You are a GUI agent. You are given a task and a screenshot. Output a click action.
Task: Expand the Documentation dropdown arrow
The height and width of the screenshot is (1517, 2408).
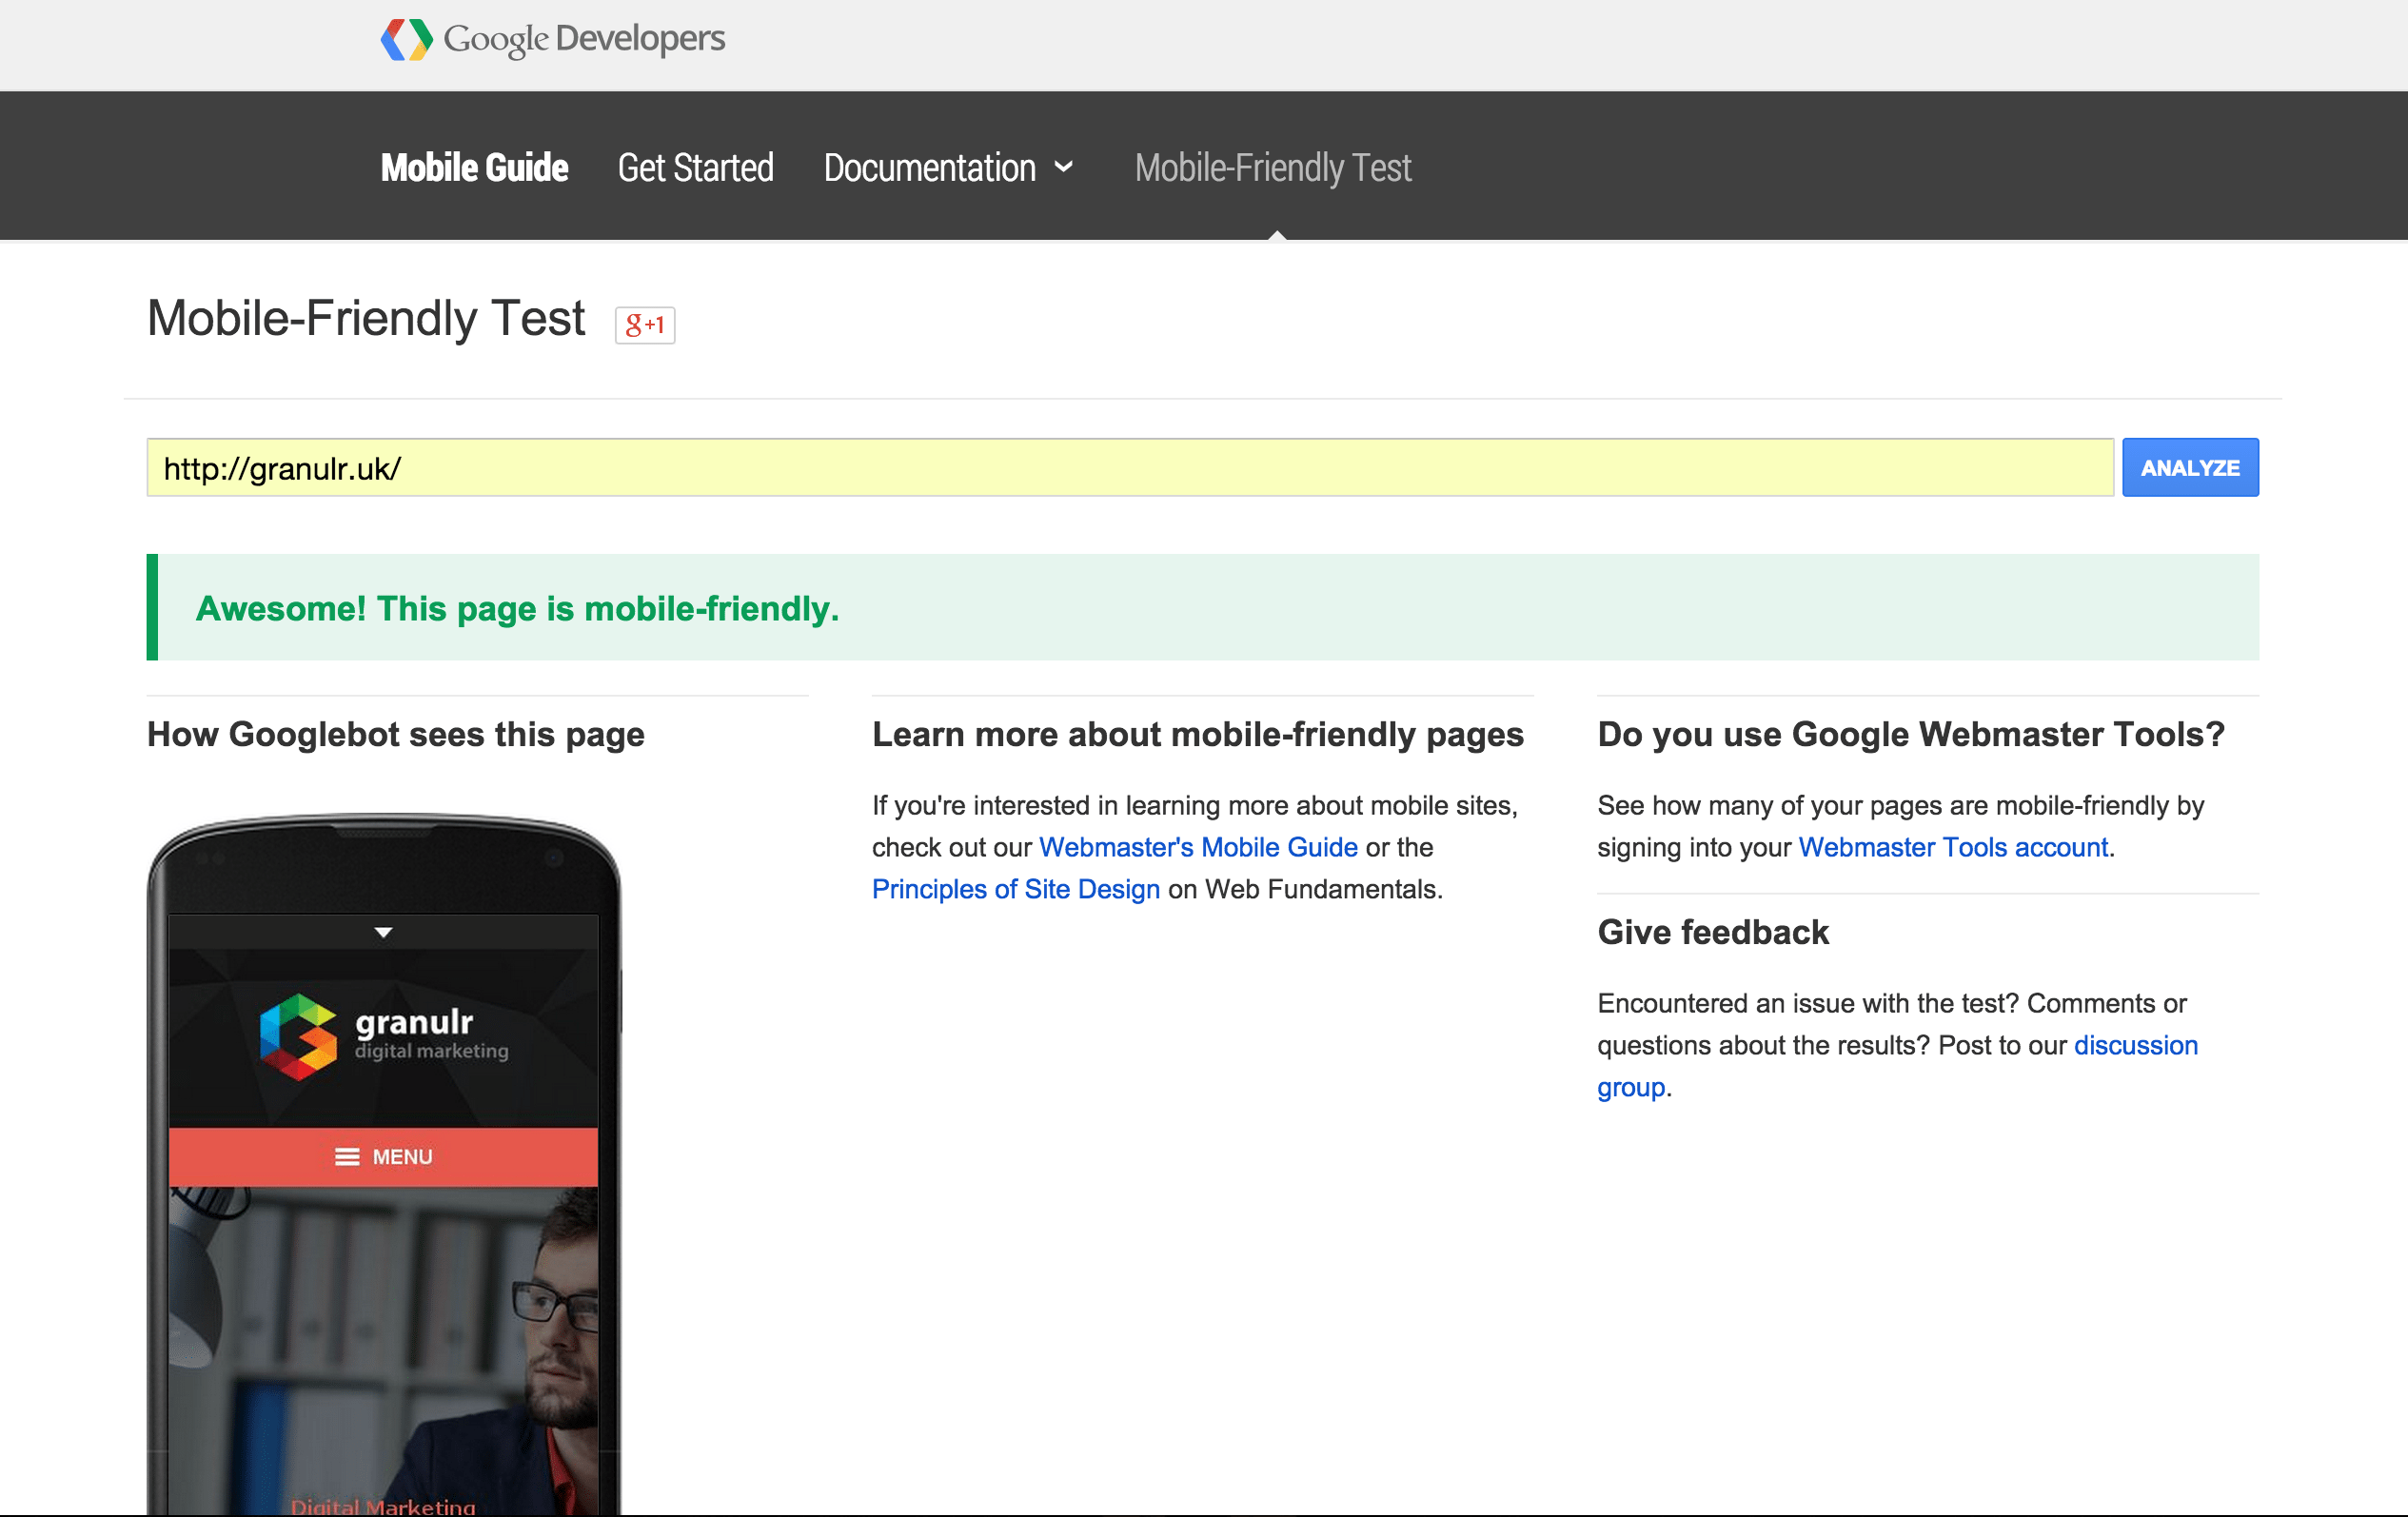(x=1064, y=167)
